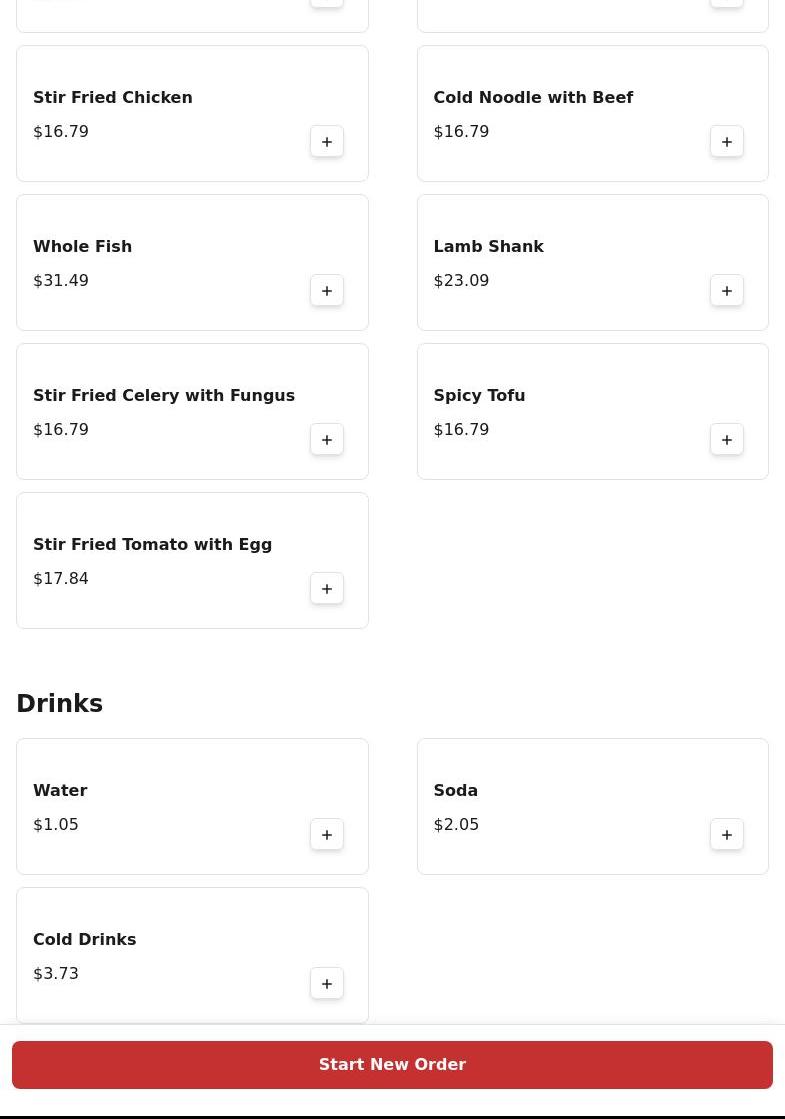Click the Spicy Tofu item title

click(x=479, y=396)
